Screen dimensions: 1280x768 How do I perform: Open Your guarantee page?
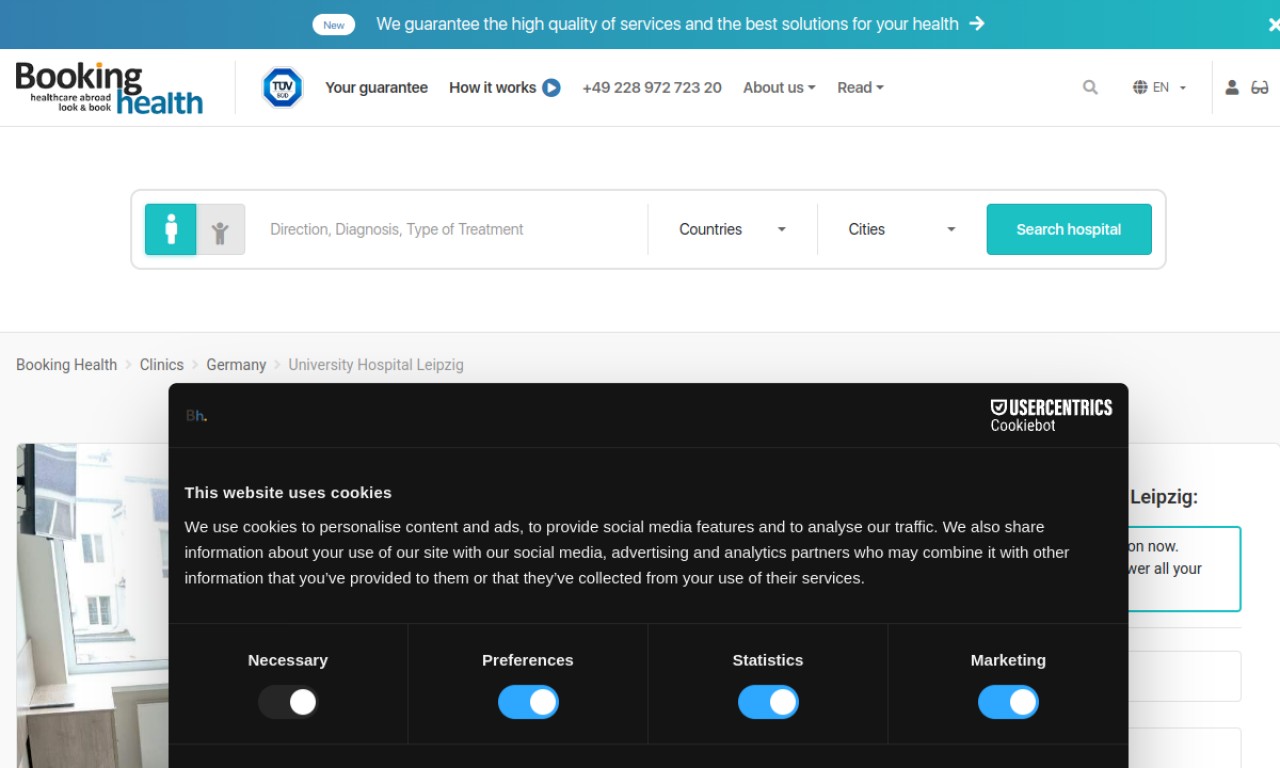[376, 88]
